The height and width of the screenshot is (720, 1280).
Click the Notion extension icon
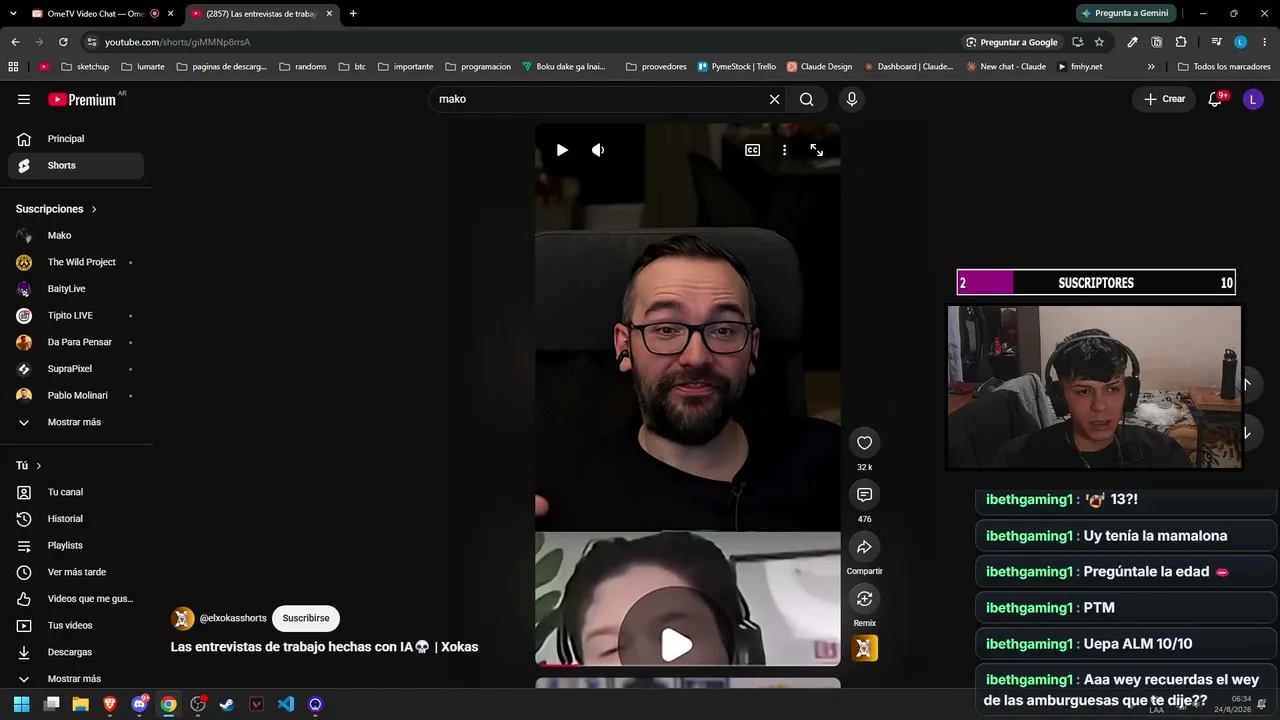click(x=1156, y=42)
